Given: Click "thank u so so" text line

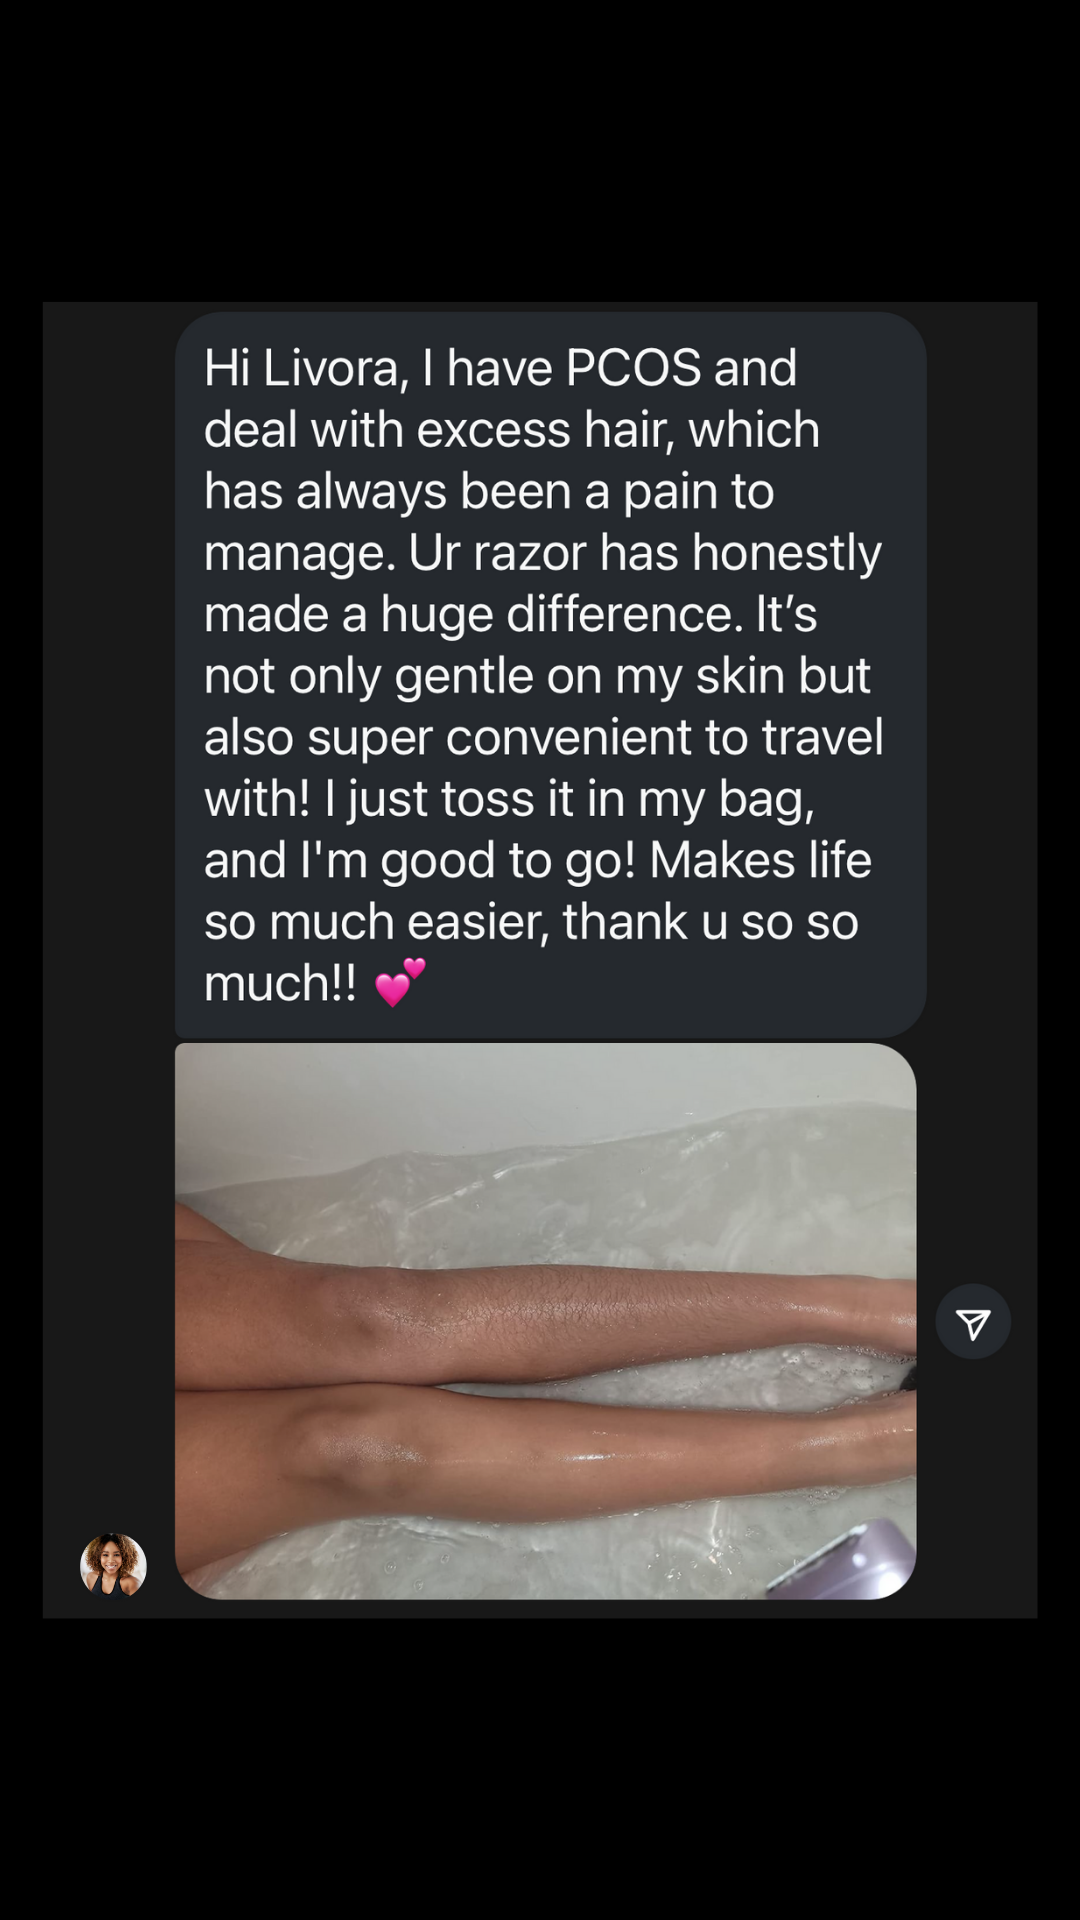Looking at the screenshot, I should click(710, 921).
